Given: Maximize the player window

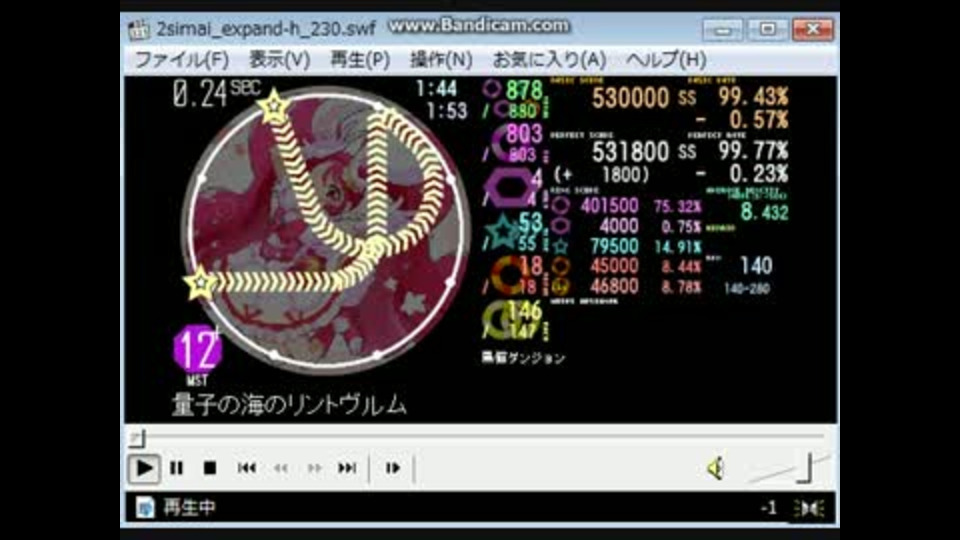Looking at the screenshot, I should tap(767, 29).
